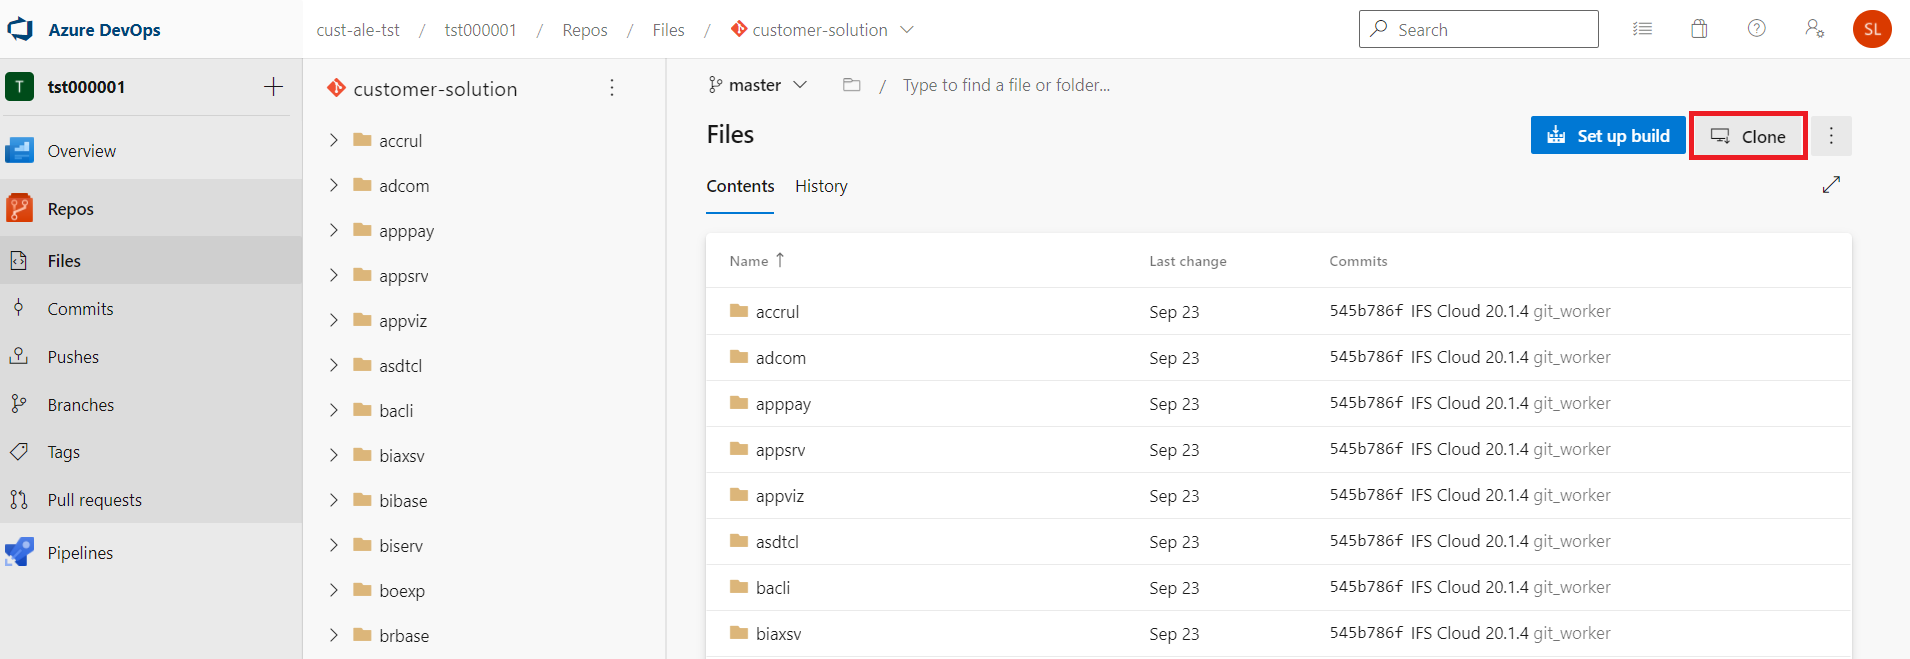
Task: Click the Clone button
Action: [1748, 136]
